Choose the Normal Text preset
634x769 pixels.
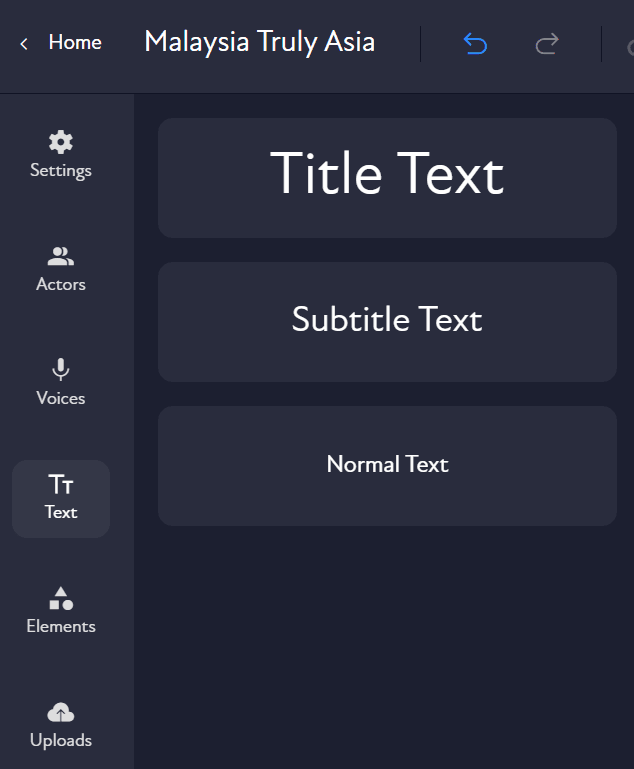coord(387,465)
